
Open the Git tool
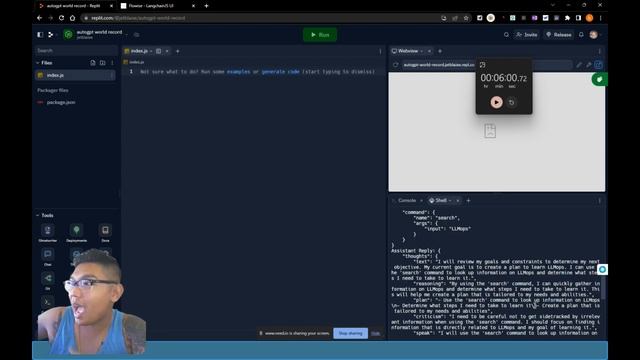(48, 281)
